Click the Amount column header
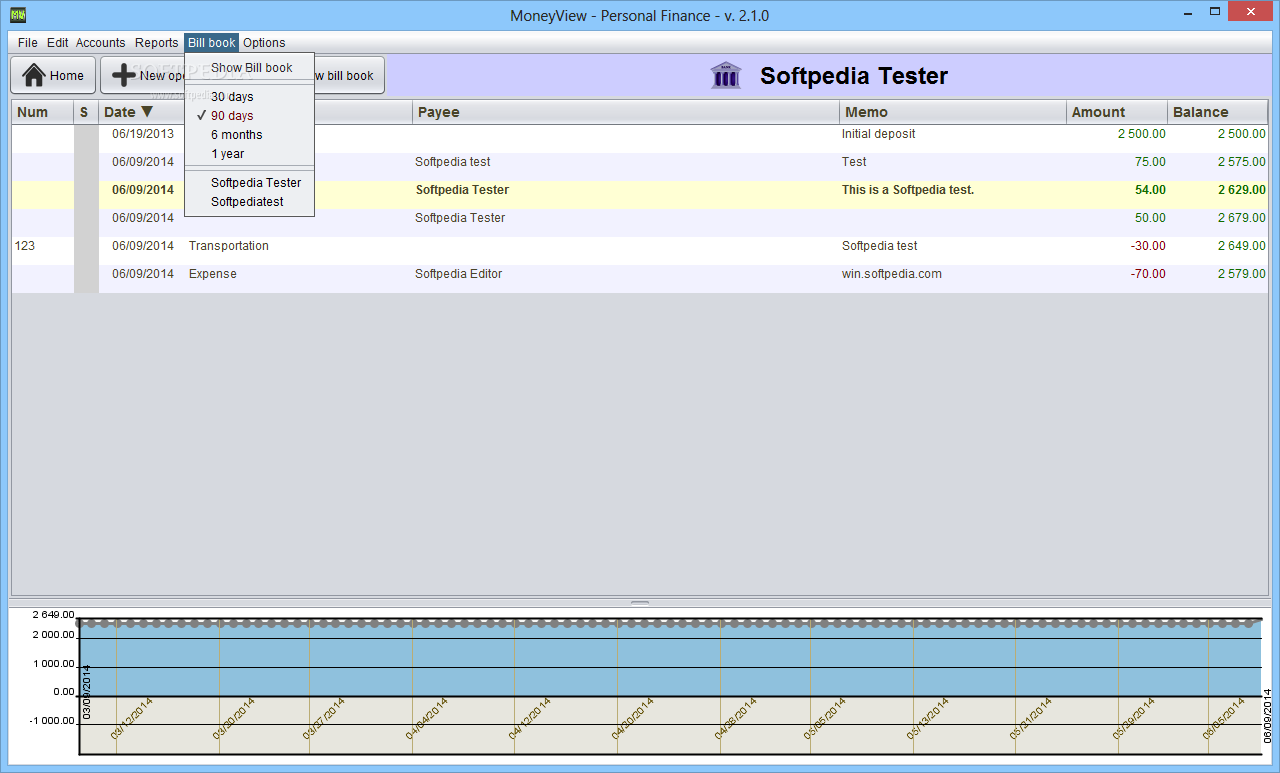 tap(1117, 112)
